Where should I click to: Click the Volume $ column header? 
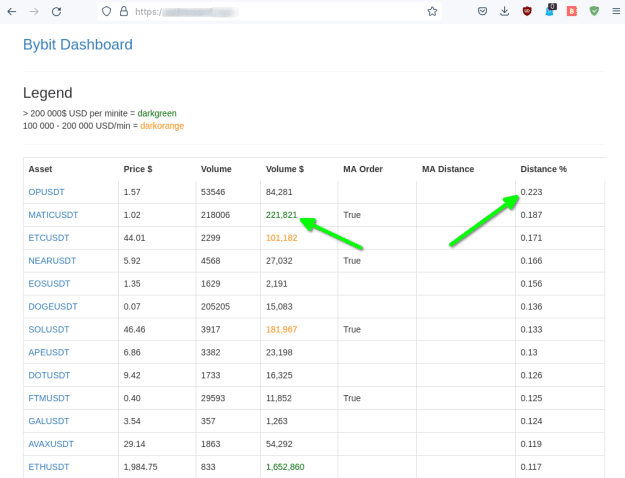click(x=285, y=169)
